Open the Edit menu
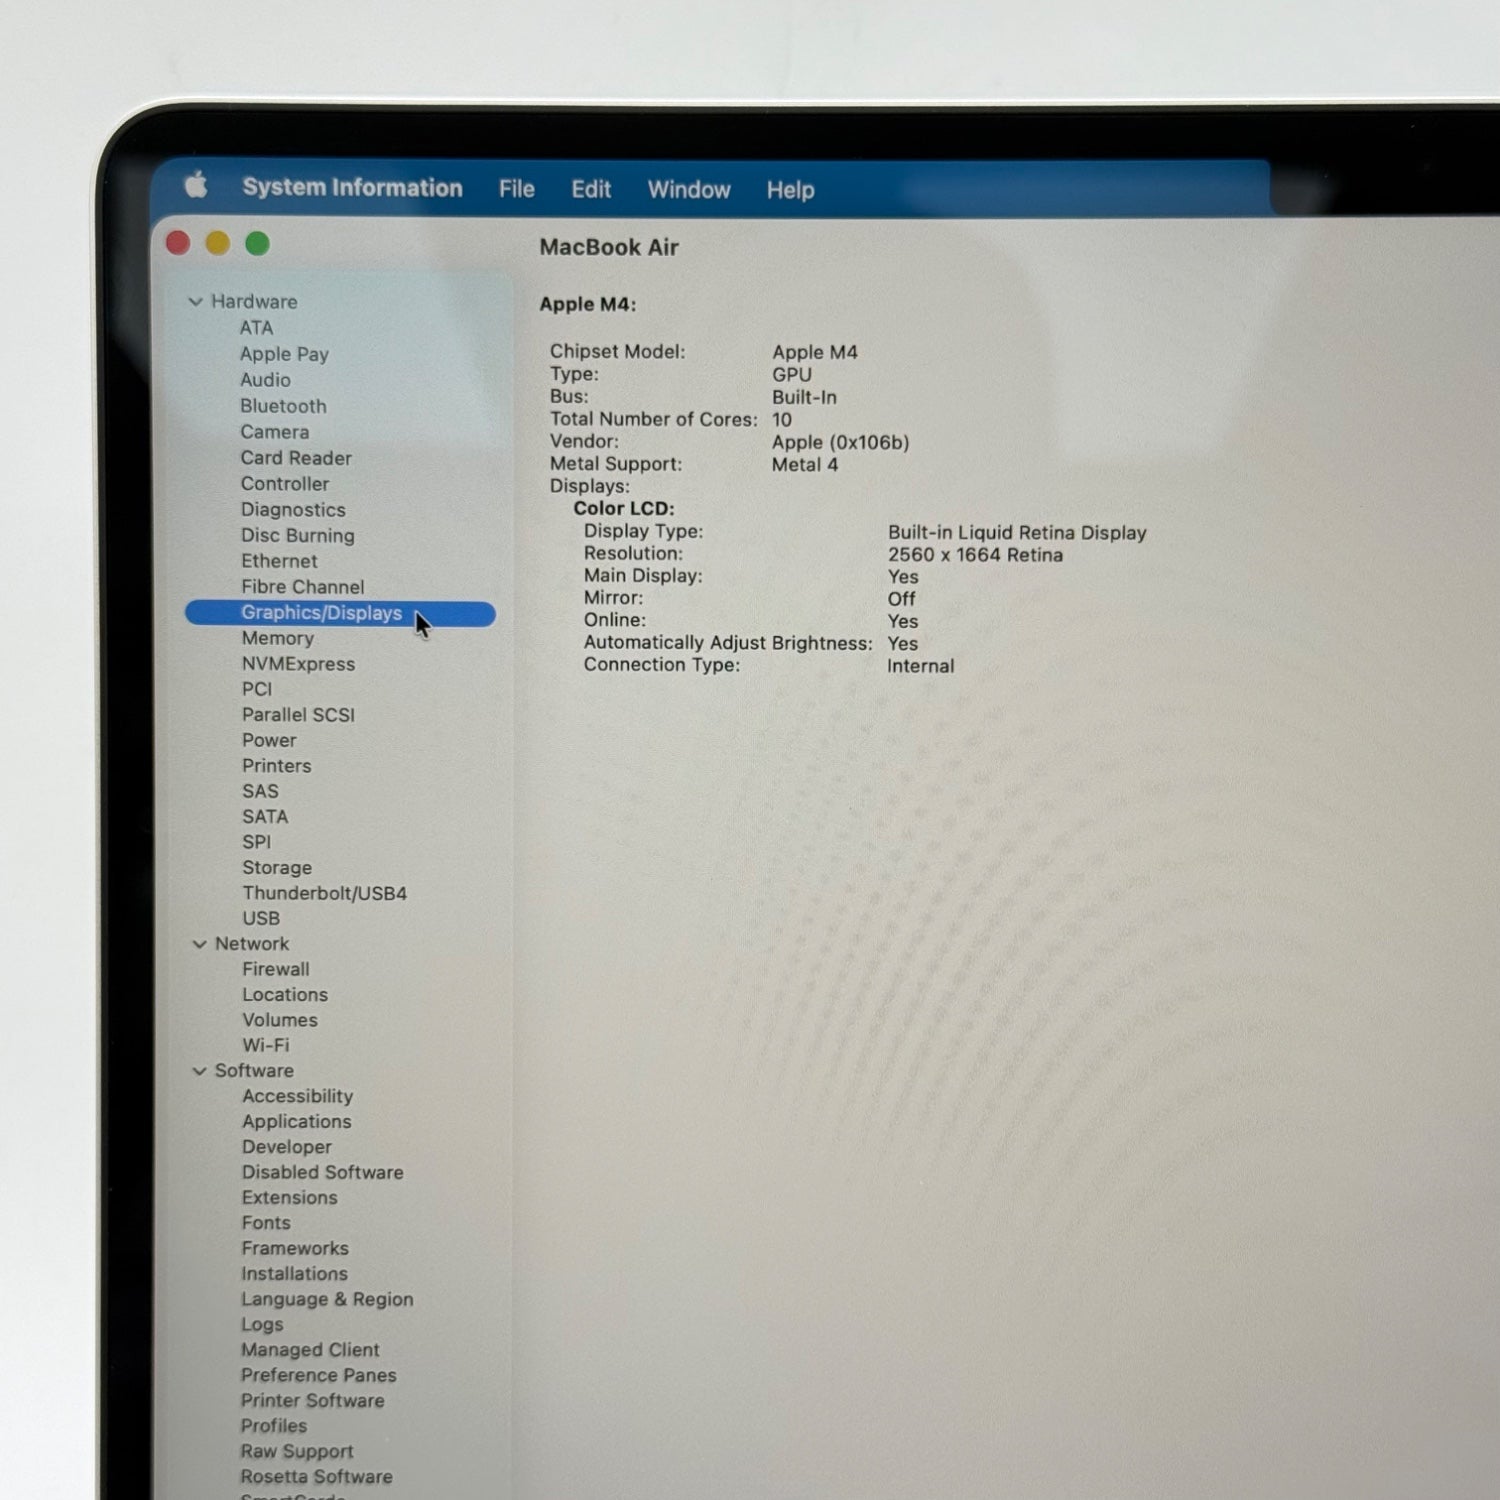The image size is (1500, 1500). [x=591, y=189]
